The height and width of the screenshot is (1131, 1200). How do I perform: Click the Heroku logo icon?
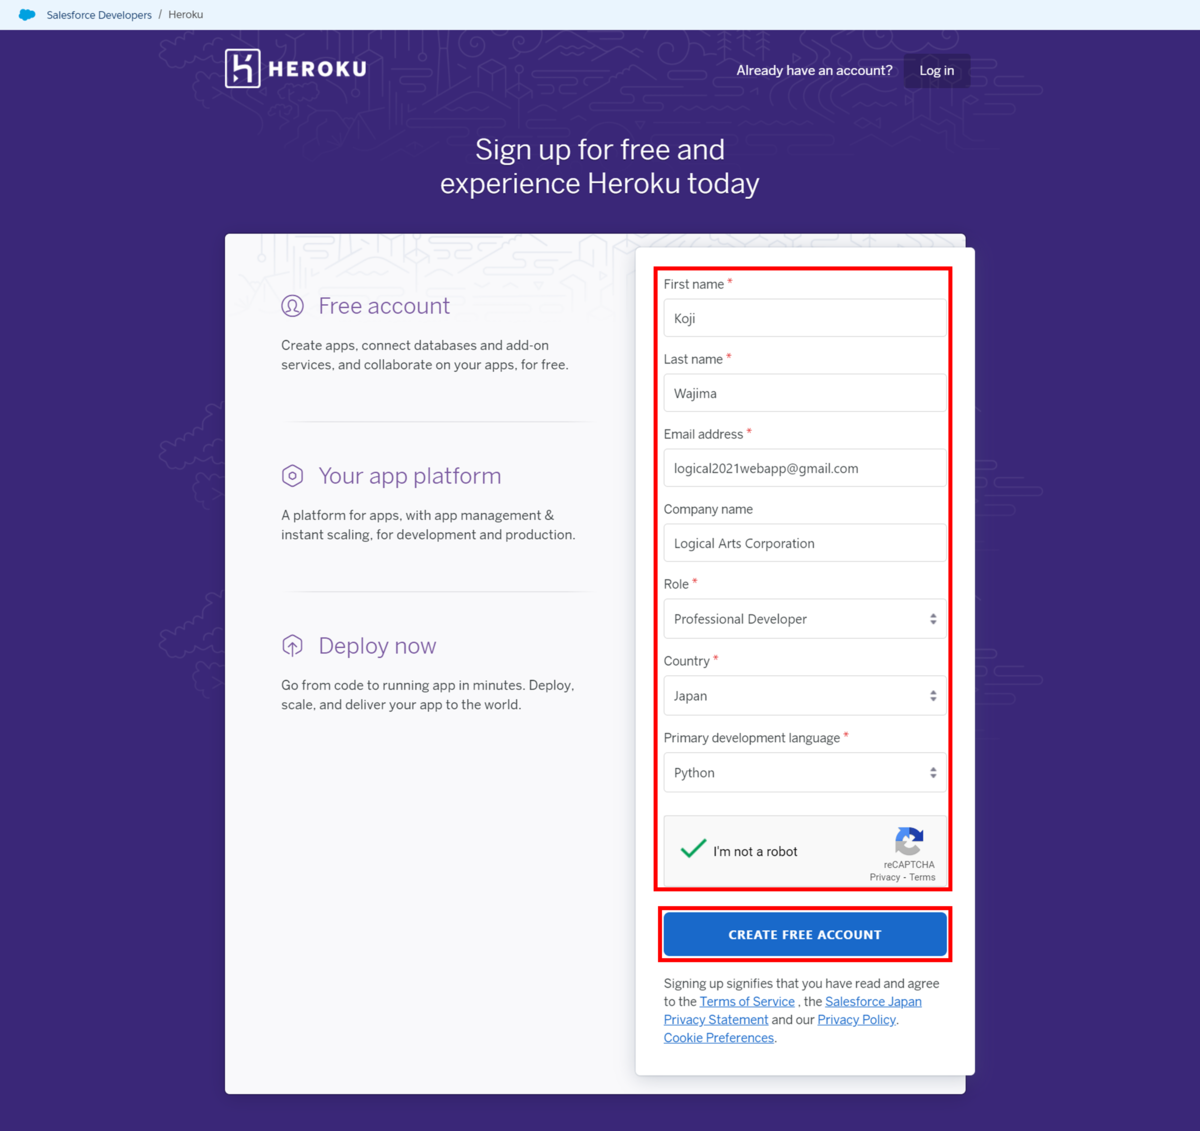pos(243,68)
